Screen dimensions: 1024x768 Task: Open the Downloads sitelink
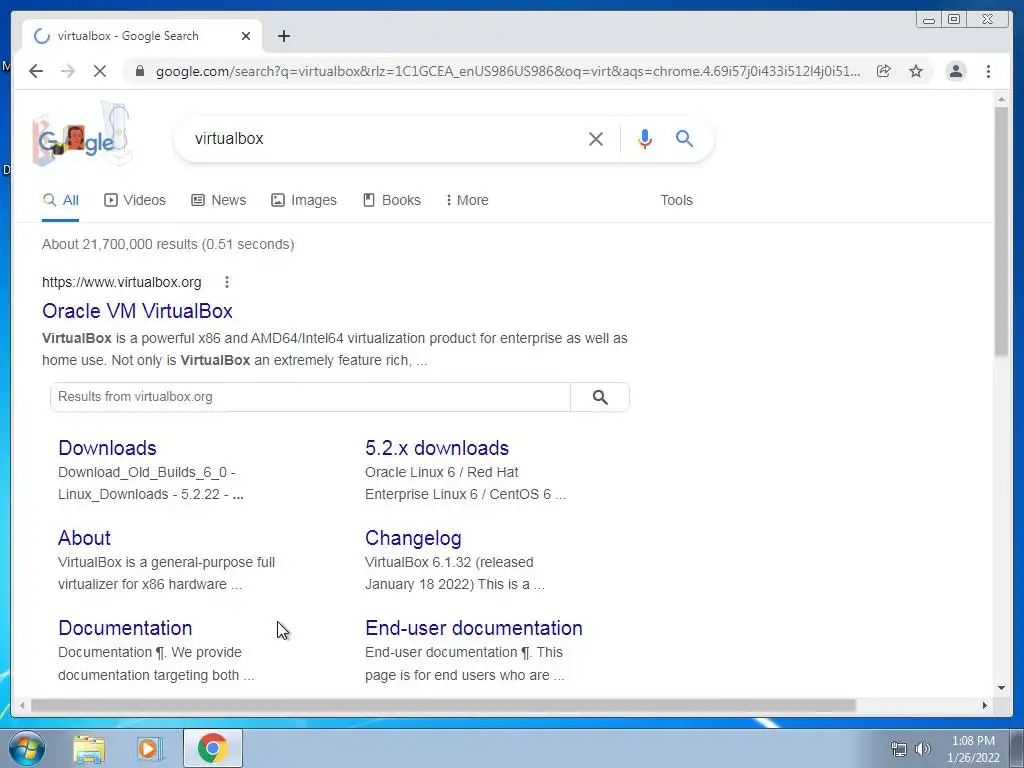tap(107, 448)
